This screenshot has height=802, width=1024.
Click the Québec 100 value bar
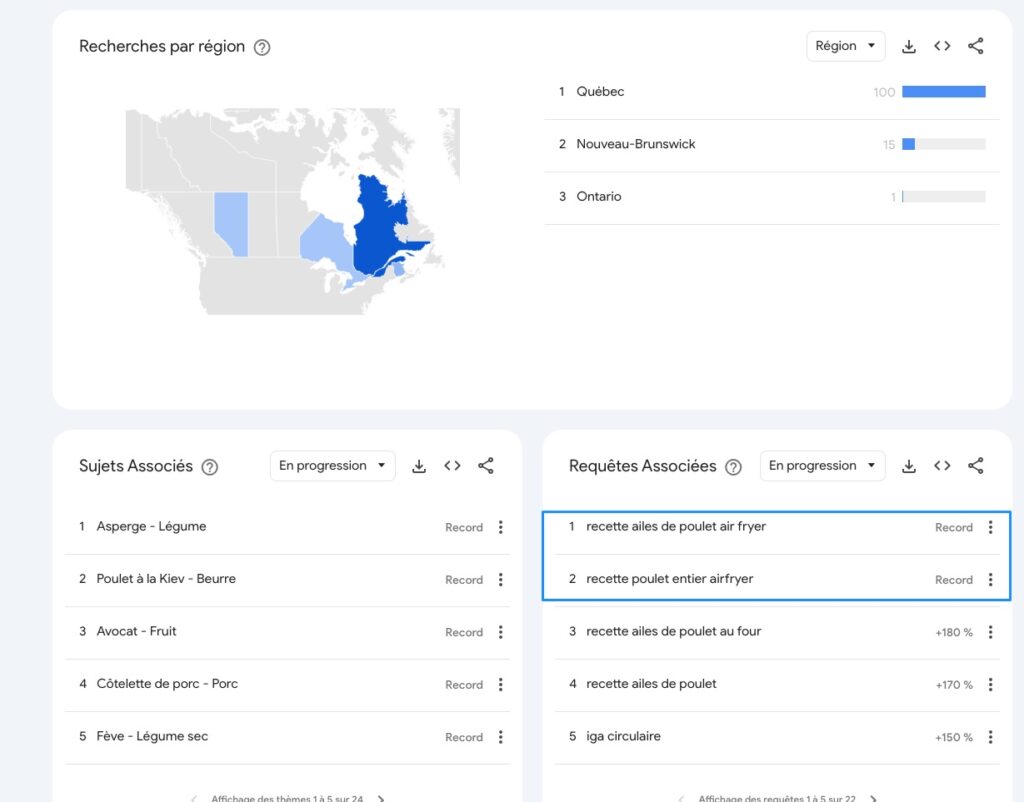coord(944,92)
